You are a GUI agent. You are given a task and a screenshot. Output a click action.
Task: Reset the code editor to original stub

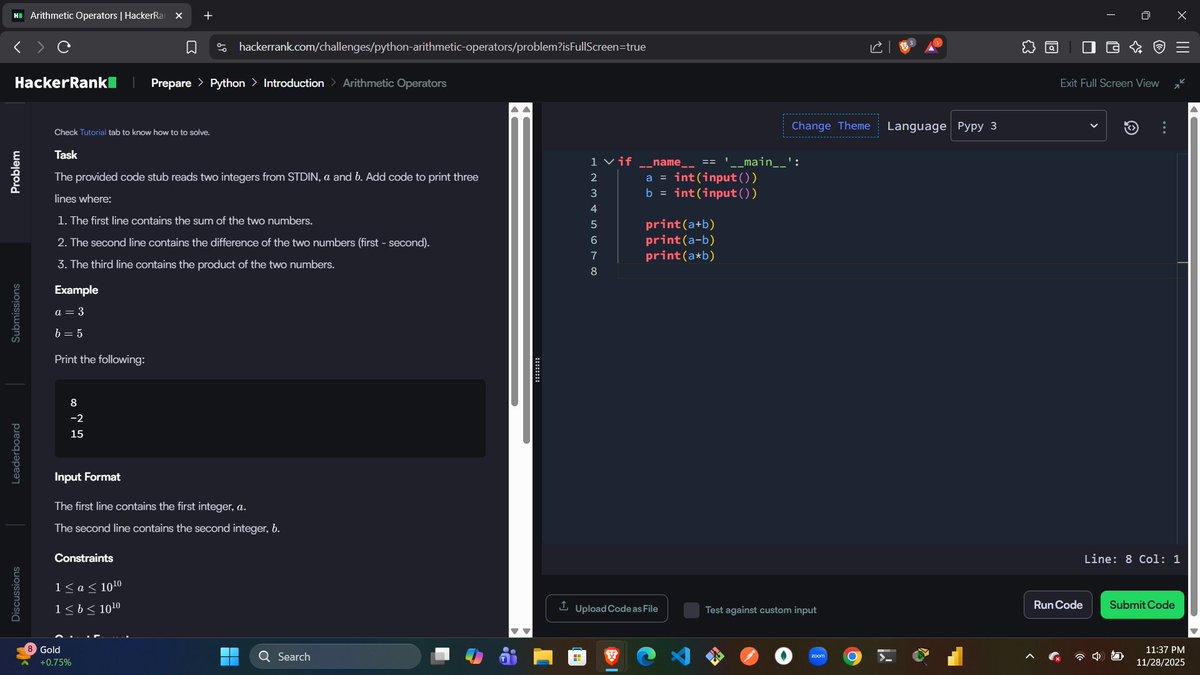click(x=1130, y=126)
